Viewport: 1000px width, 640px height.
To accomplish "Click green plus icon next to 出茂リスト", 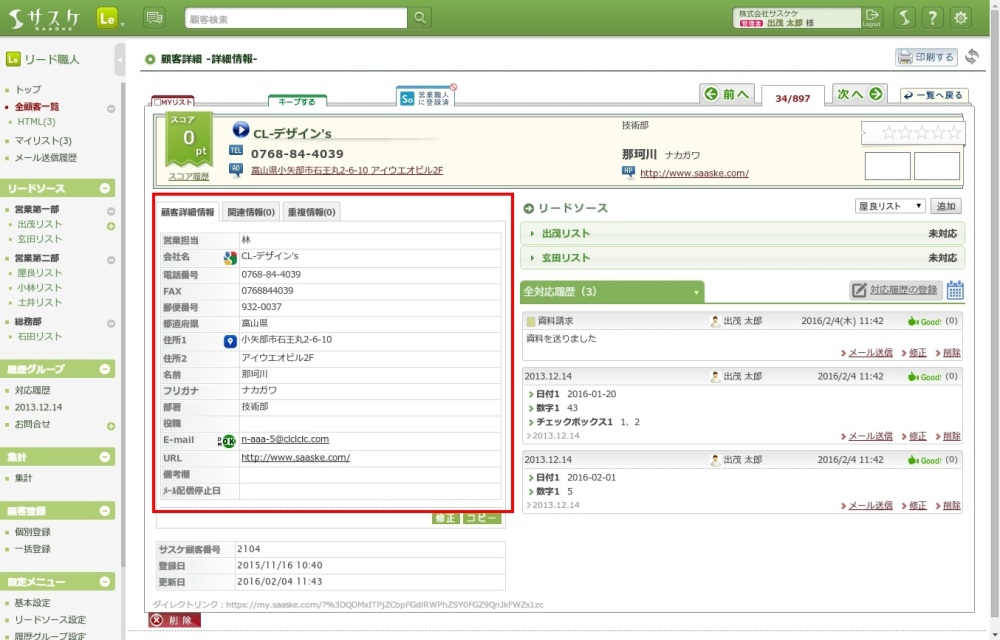I will click(x=111, y=226).
